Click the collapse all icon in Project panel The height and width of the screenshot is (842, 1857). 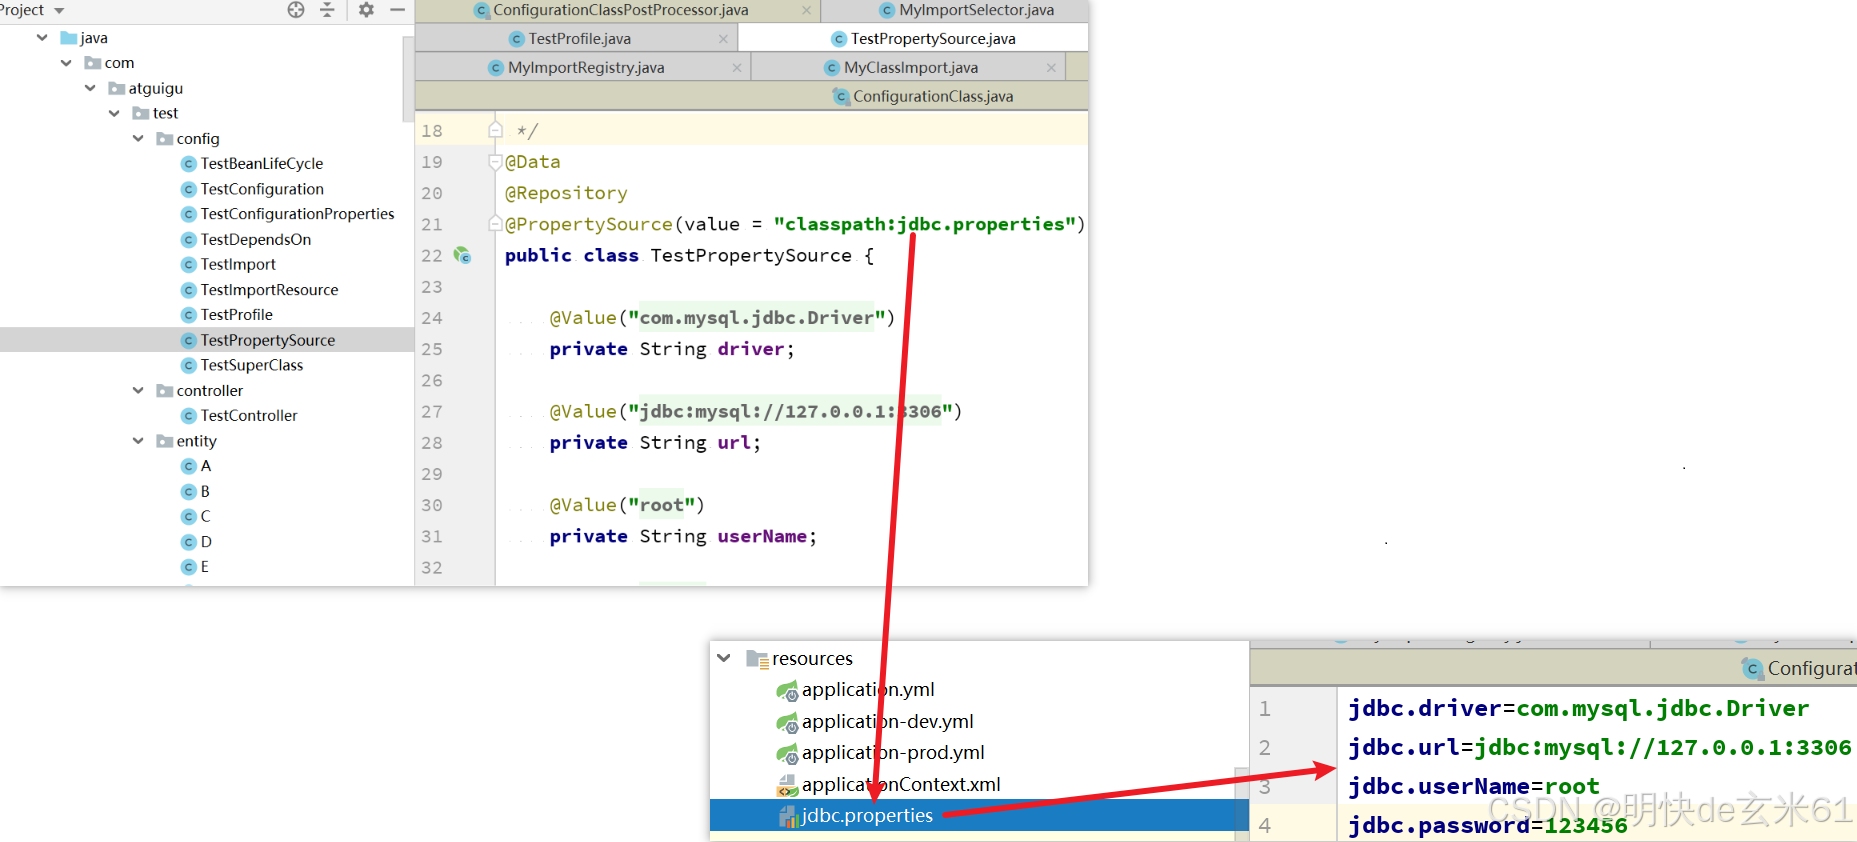click(327, 10)
